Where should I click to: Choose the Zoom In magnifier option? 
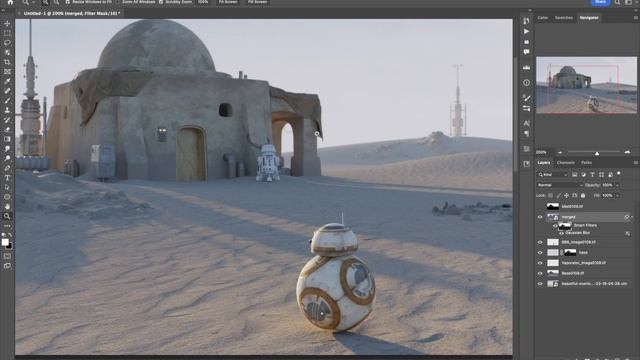coord(45,2)
